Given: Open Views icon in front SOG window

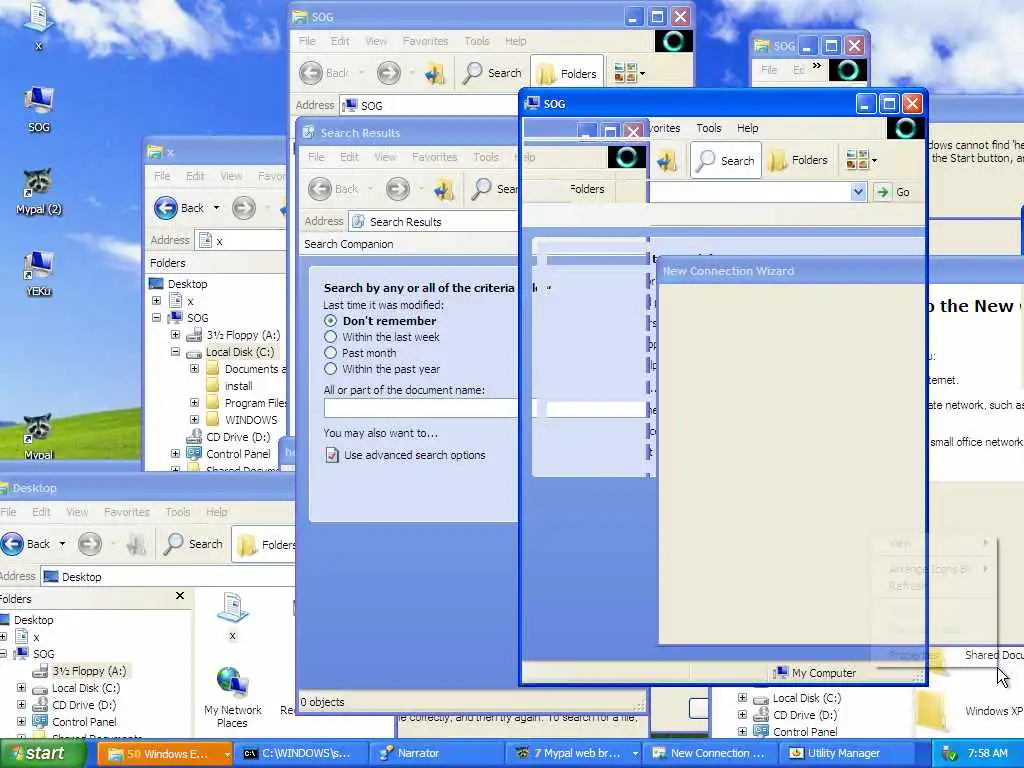Looking at the screenshot, I should pos(861,160).
